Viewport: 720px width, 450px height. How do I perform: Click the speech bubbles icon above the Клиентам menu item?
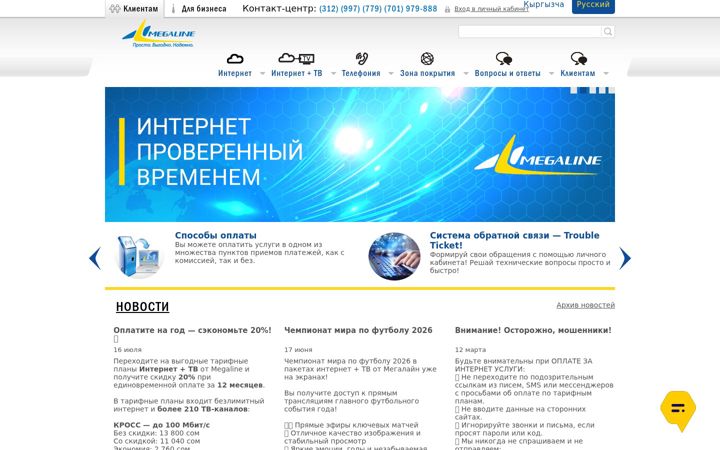pyautogui.click(x=579, y=58)
